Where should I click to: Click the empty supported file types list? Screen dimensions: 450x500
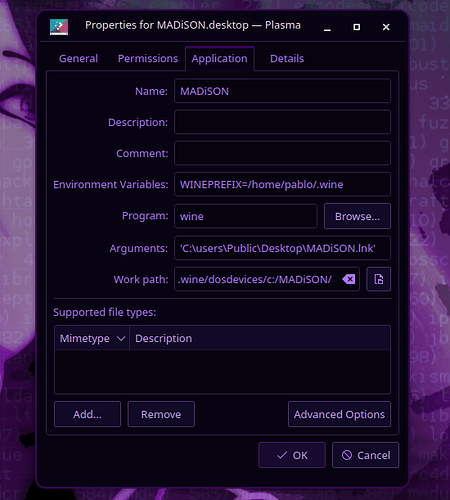point(222,371)
